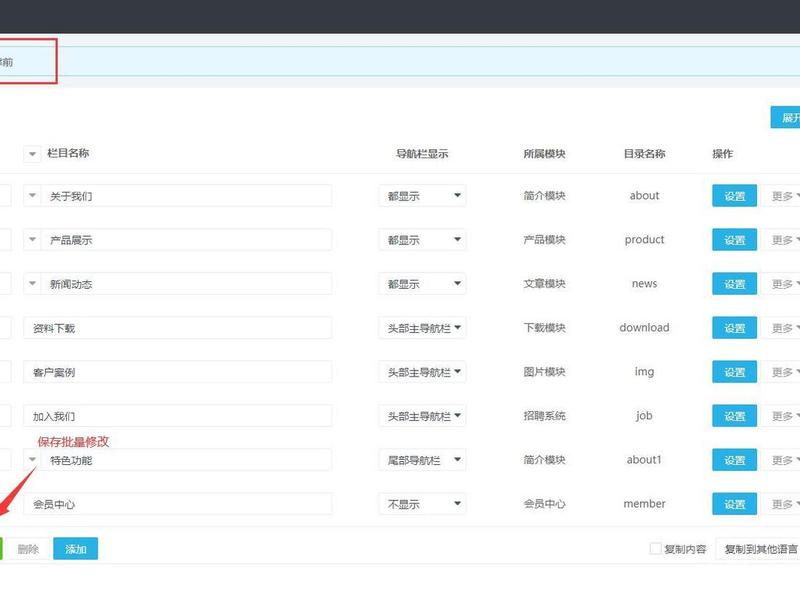This screenshot has height=600, width=800.
Task: Edit the 产品展示 column name field
Action: 186,239
